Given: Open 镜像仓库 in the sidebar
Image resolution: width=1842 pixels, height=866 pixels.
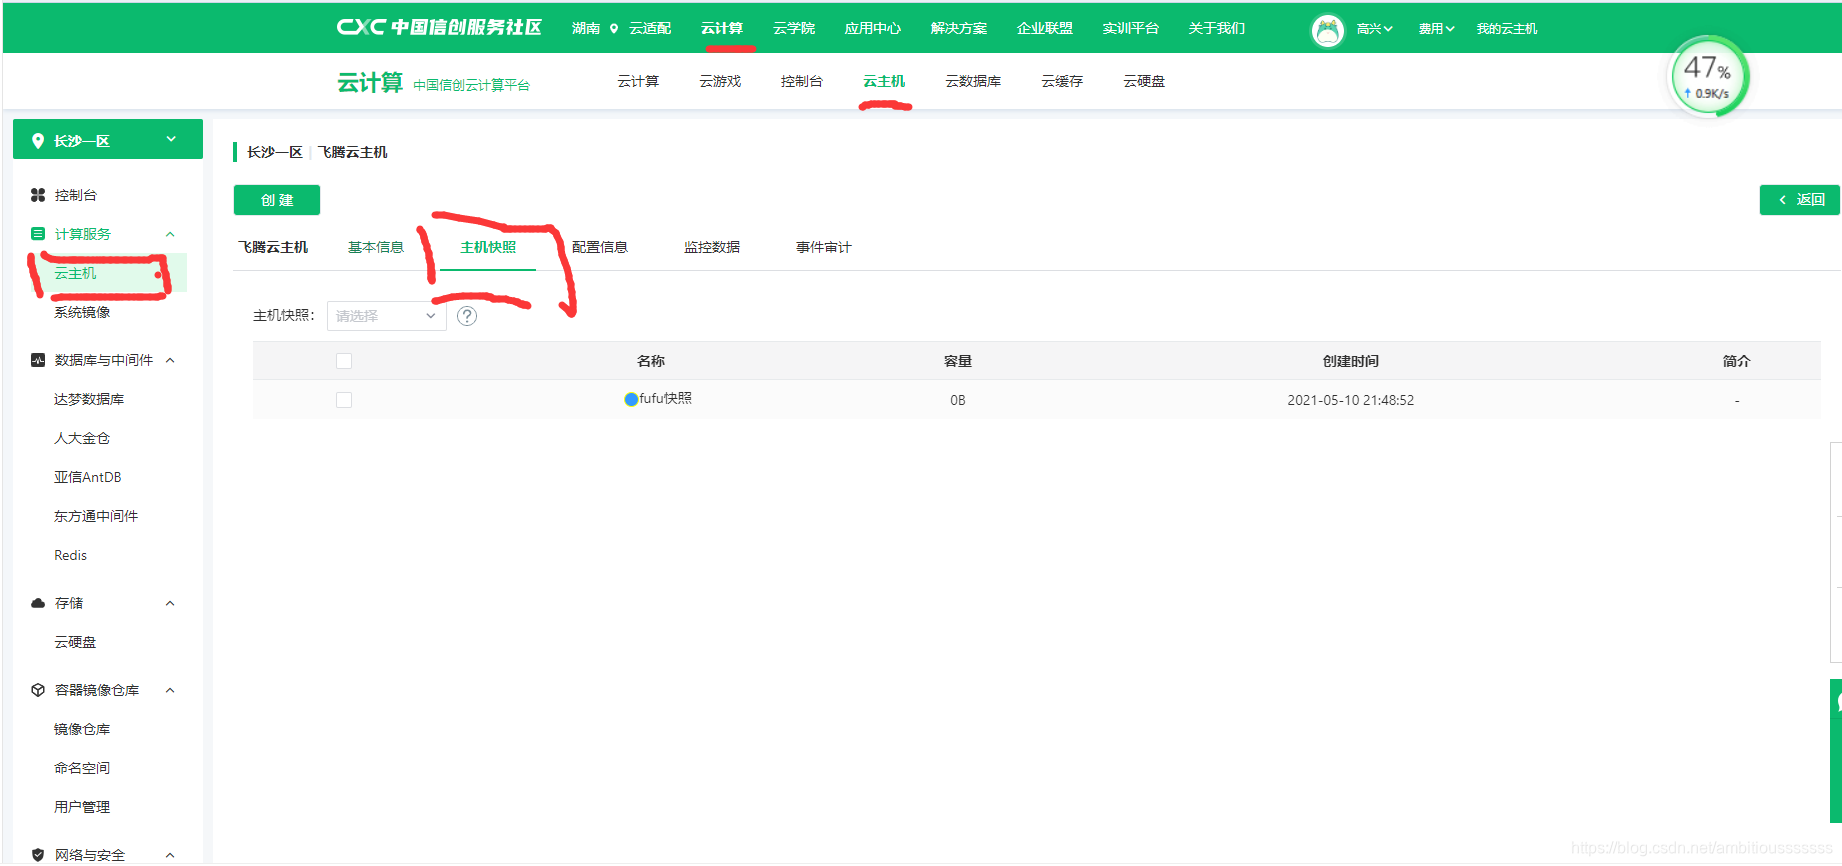Looking at the screenshot, I should click(x=82, y=729).
